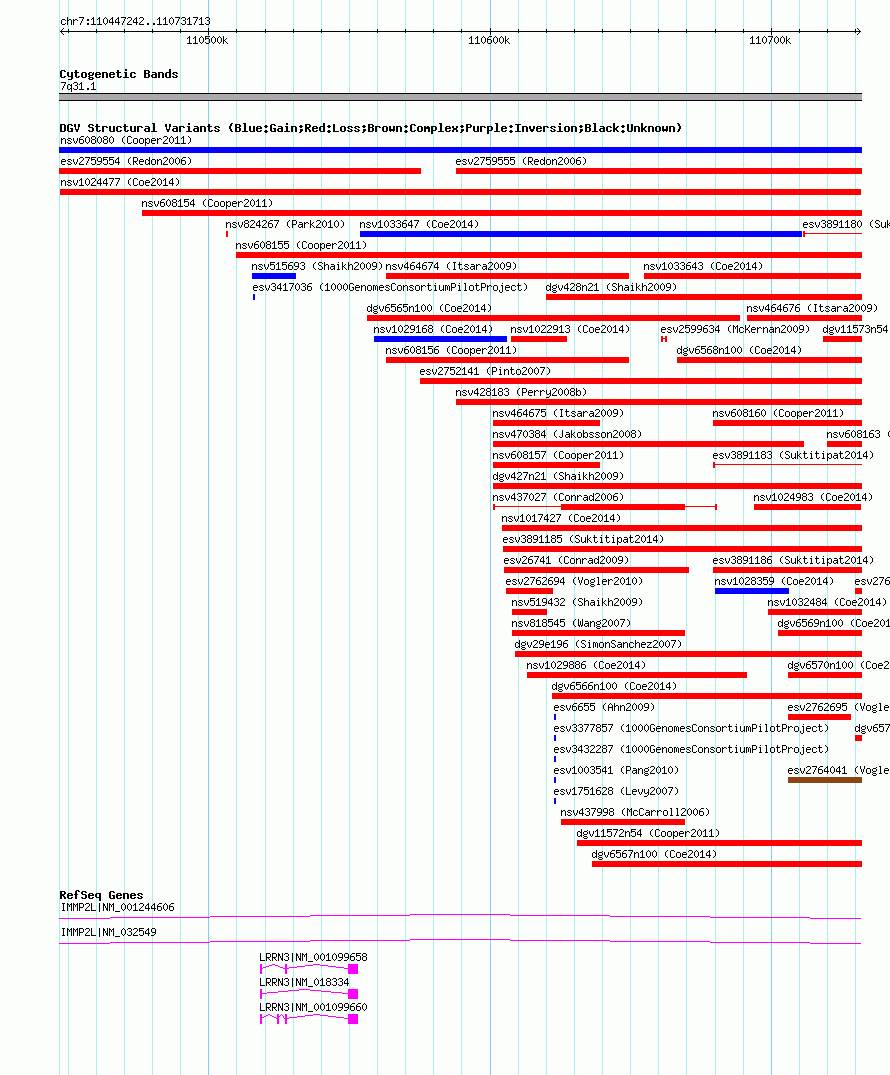Select nsv608155 (Cooper2011) label
This screenshot has height=1075, width=890.
(301, 245)
